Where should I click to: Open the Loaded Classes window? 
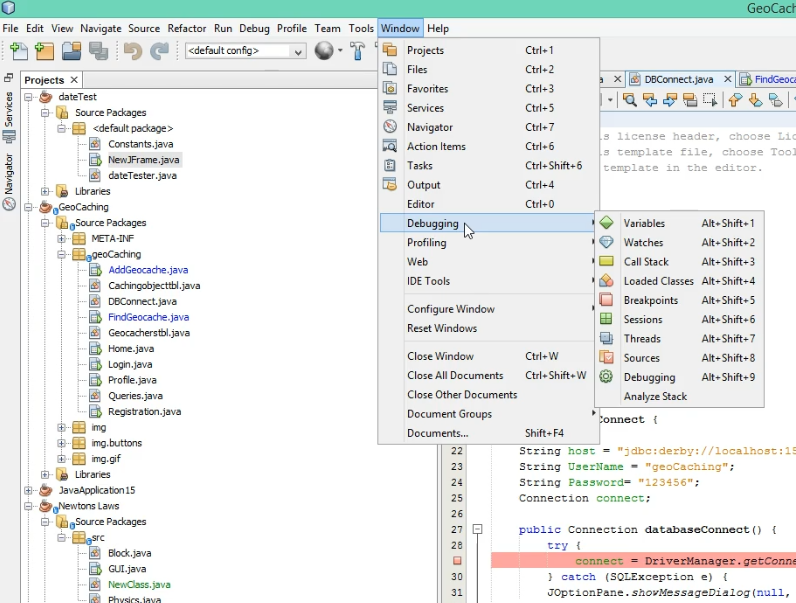point(679,281)
